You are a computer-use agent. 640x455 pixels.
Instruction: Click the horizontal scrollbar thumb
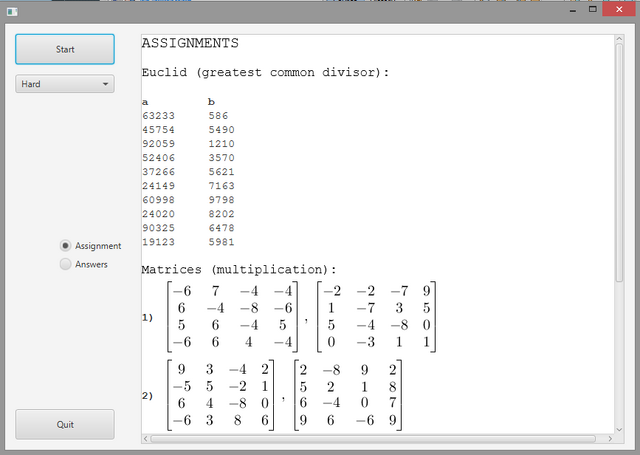pos(373,439)
